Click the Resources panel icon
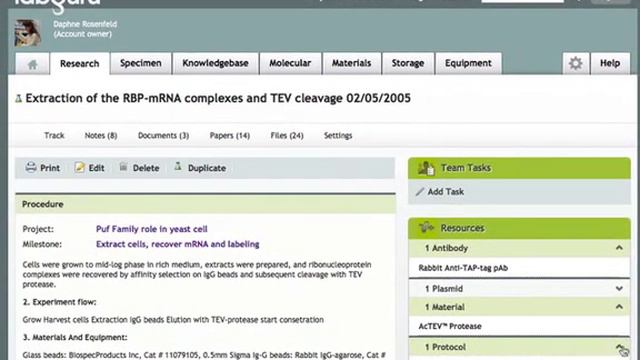Screen dimensions: 640x360 tap(427, 227)
